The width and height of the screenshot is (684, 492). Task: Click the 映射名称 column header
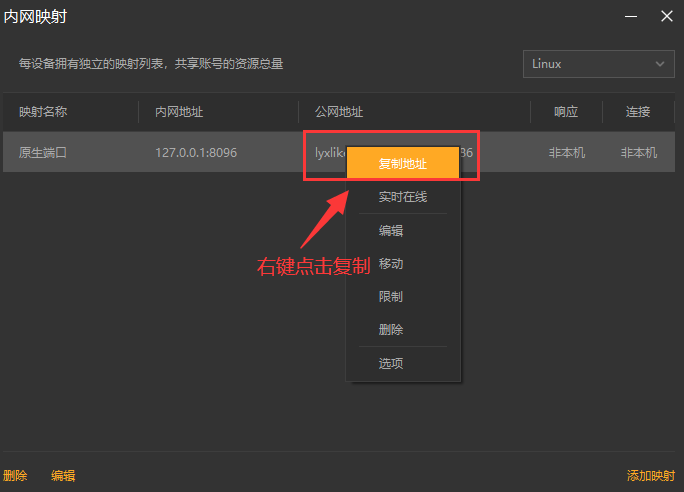pos(43,112)
